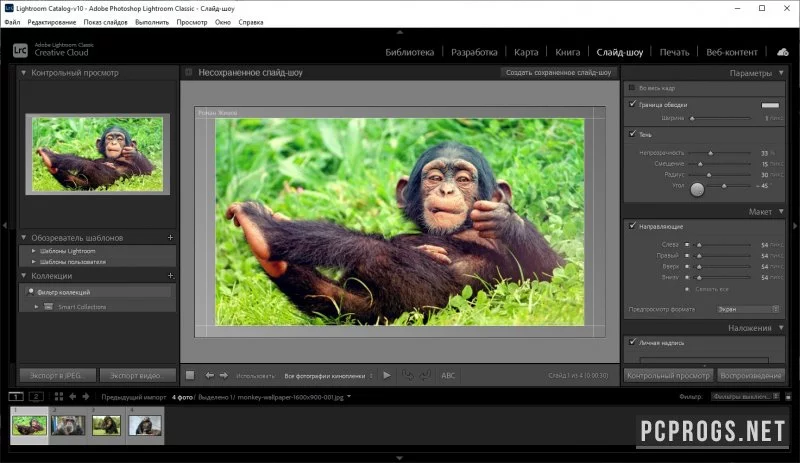Click the collection filter search icon
Viewport: 800px width, 463px height.
(x=31, y=292)
